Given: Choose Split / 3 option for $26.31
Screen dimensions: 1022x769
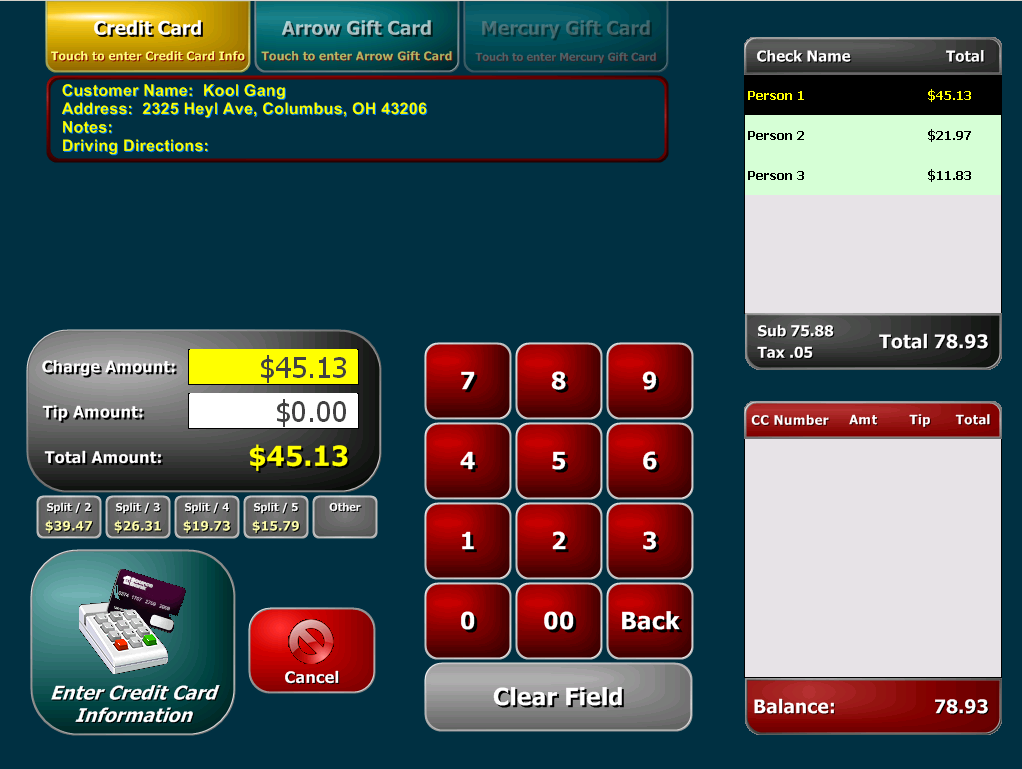Looking at the screenshot, I should [138, 517].
